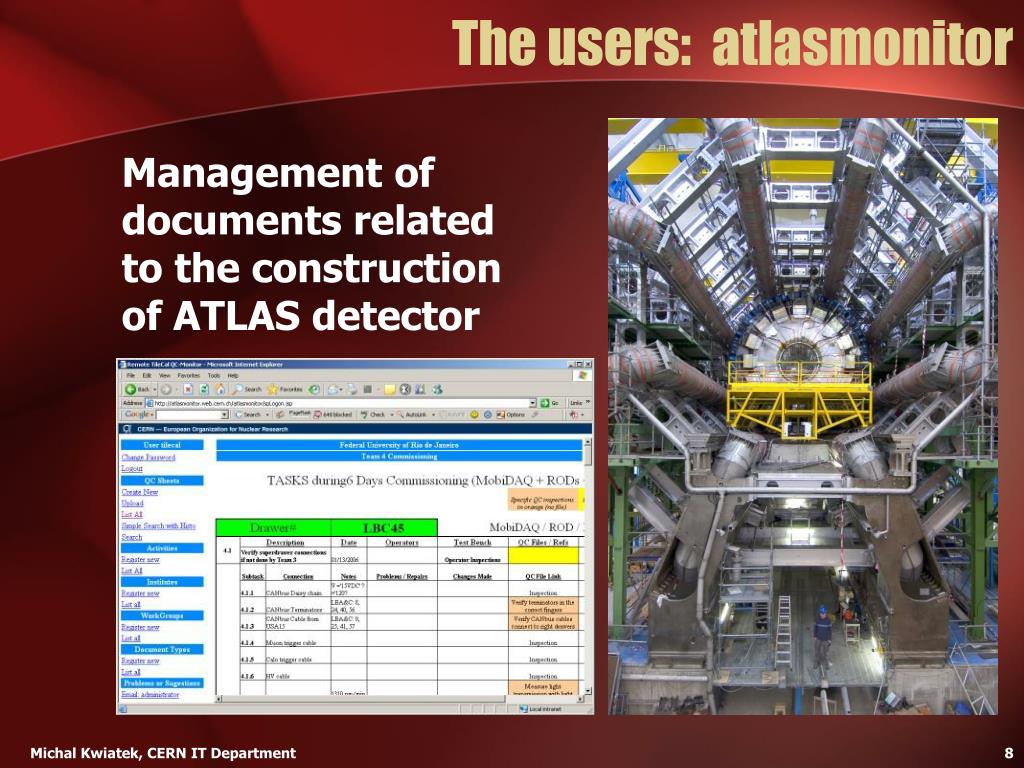Open the File menu

pos(131,376)
